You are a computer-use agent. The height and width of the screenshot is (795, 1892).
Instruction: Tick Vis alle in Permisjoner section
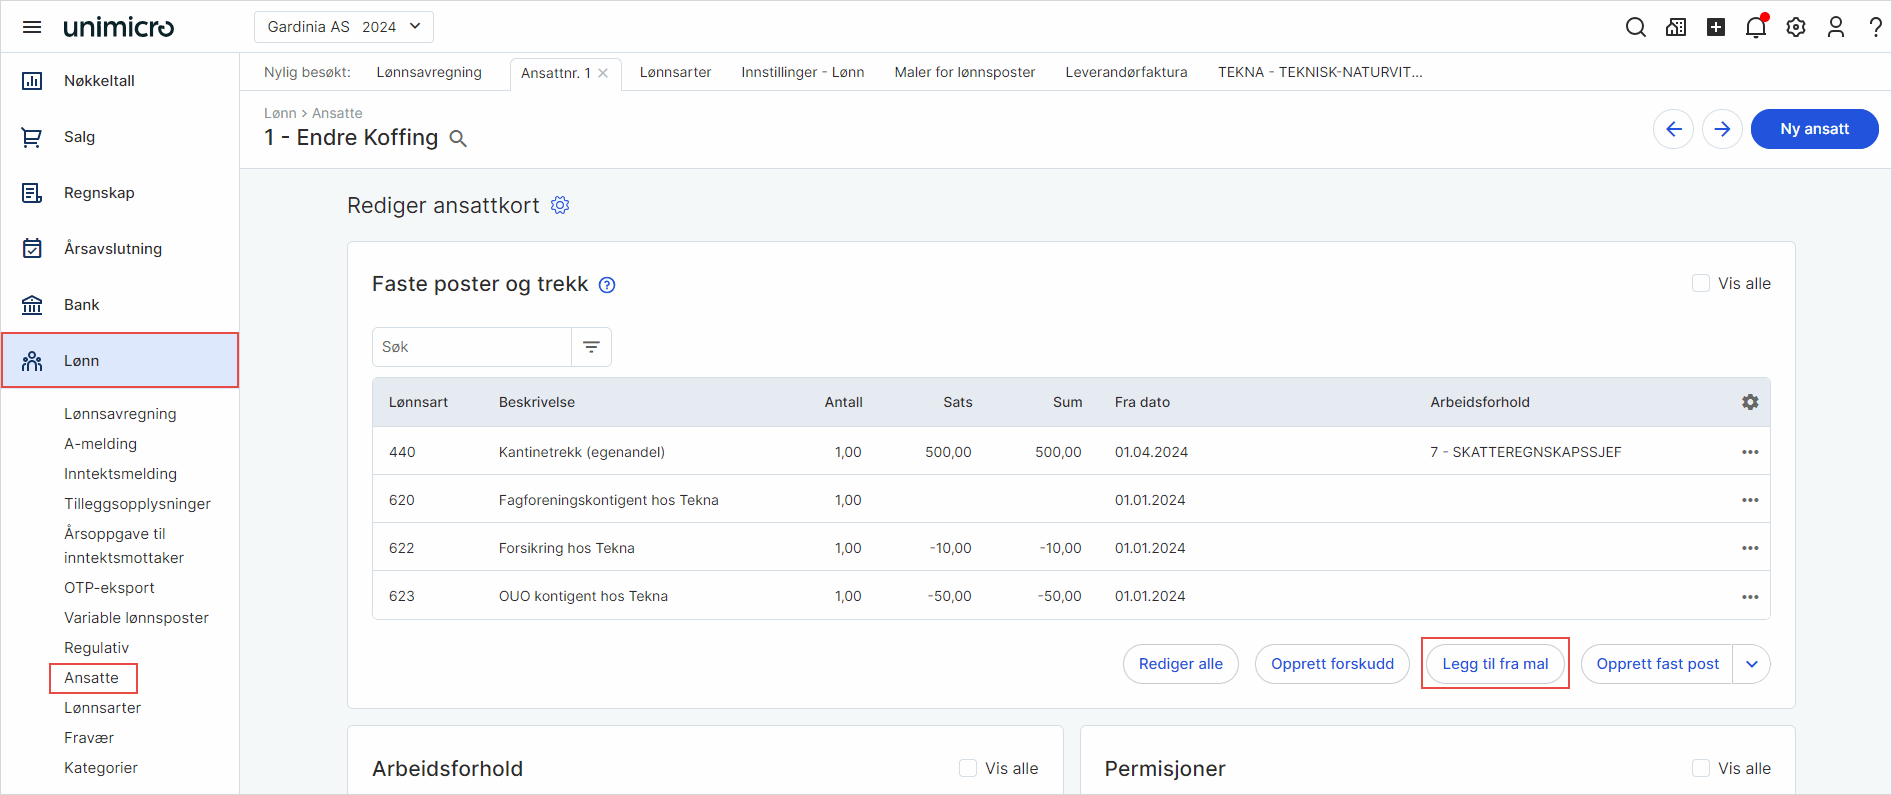click(1700, 768)
